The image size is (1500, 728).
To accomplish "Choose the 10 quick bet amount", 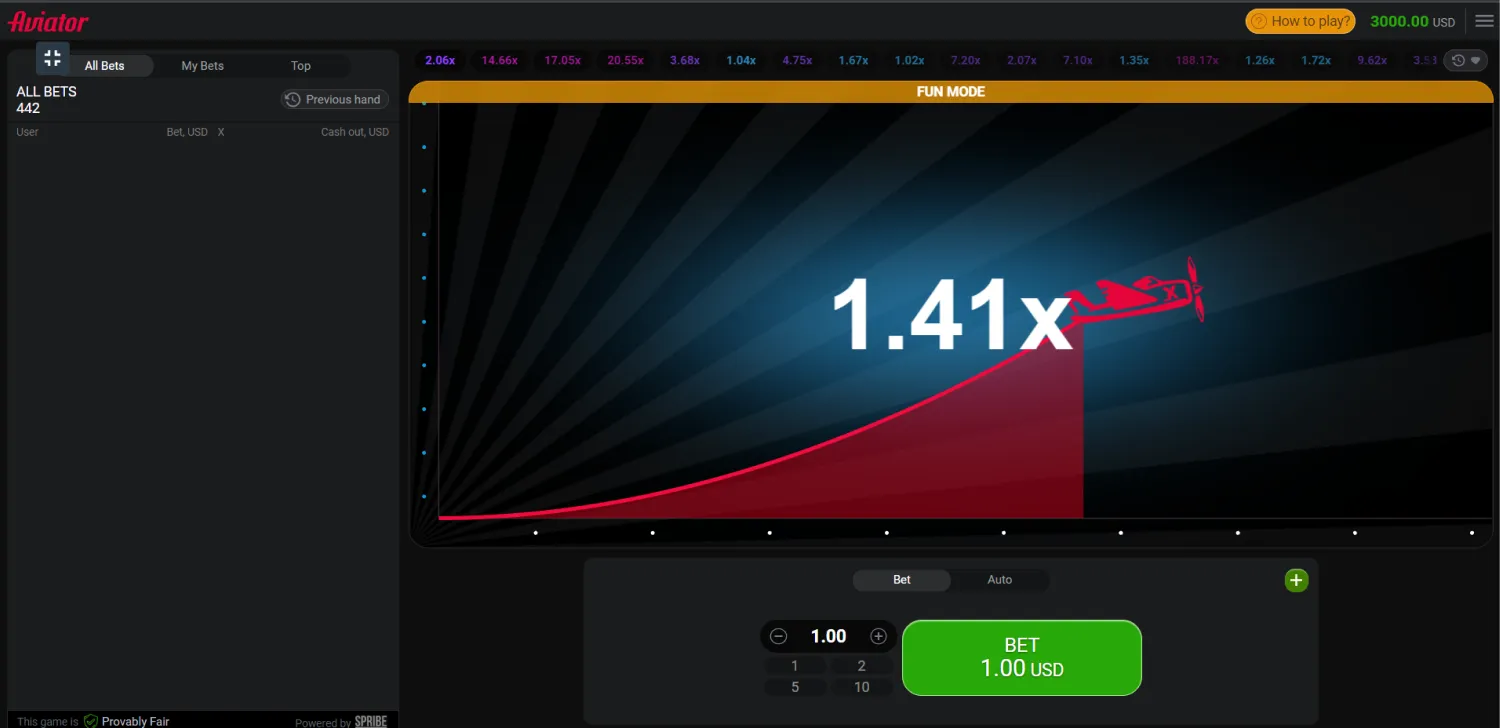I will (861, 687).
